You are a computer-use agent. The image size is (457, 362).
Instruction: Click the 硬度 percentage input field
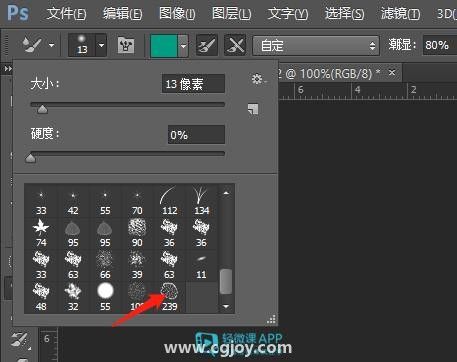[x=196, y=135]
